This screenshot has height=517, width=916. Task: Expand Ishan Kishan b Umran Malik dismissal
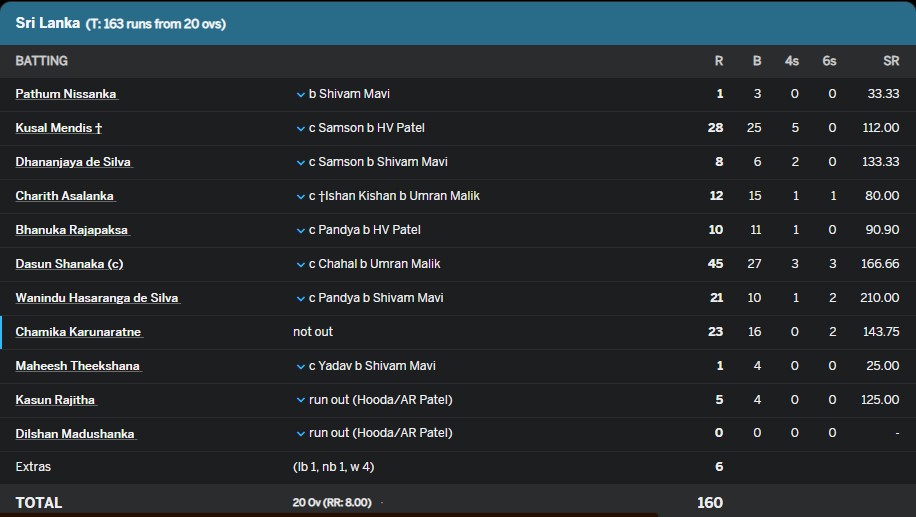click(300, 196)
